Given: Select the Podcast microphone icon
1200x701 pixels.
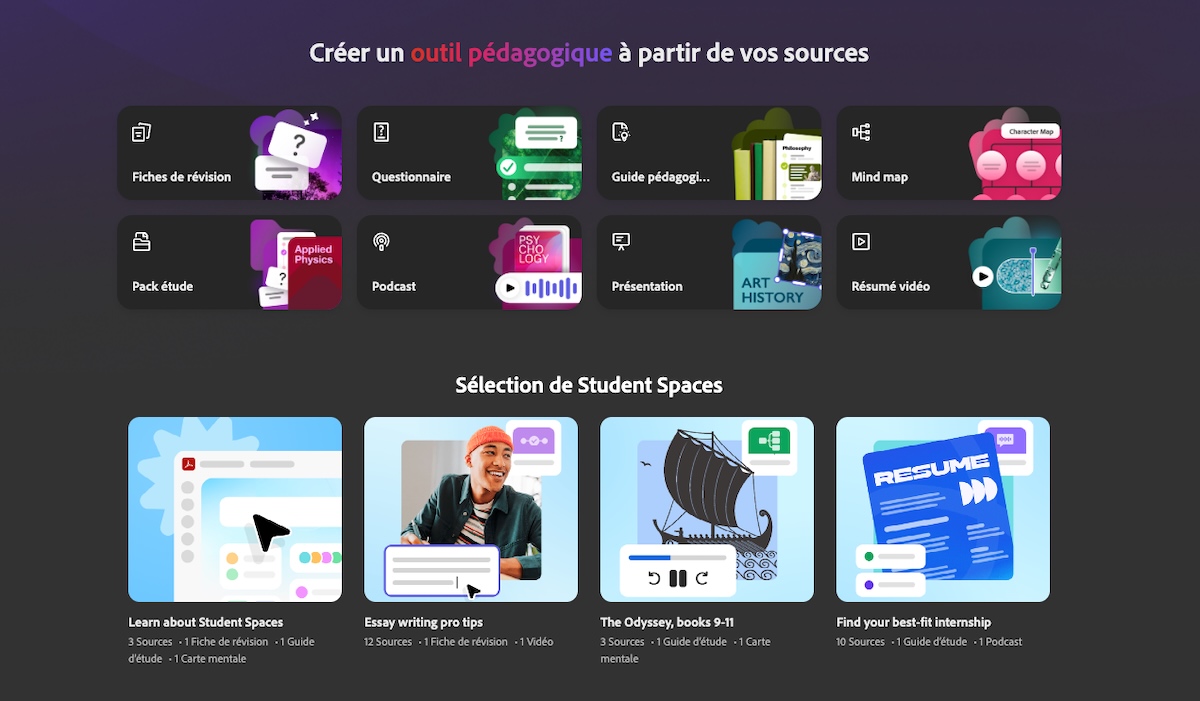Looking at the screenshot, I should 381,241.
